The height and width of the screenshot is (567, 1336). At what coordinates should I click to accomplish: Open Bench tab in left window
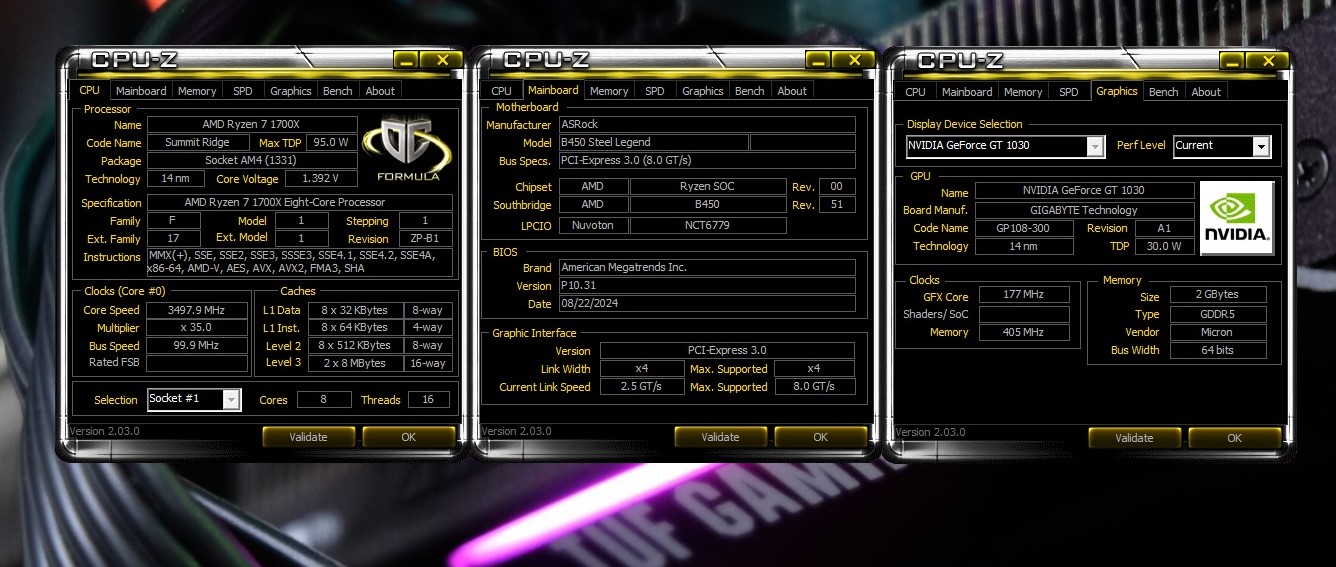click(338, 91)
